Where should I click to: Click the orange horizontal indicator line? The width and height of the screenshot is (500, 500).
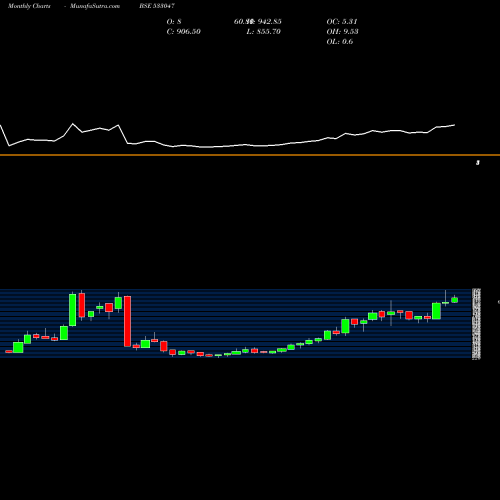[250, 155]
